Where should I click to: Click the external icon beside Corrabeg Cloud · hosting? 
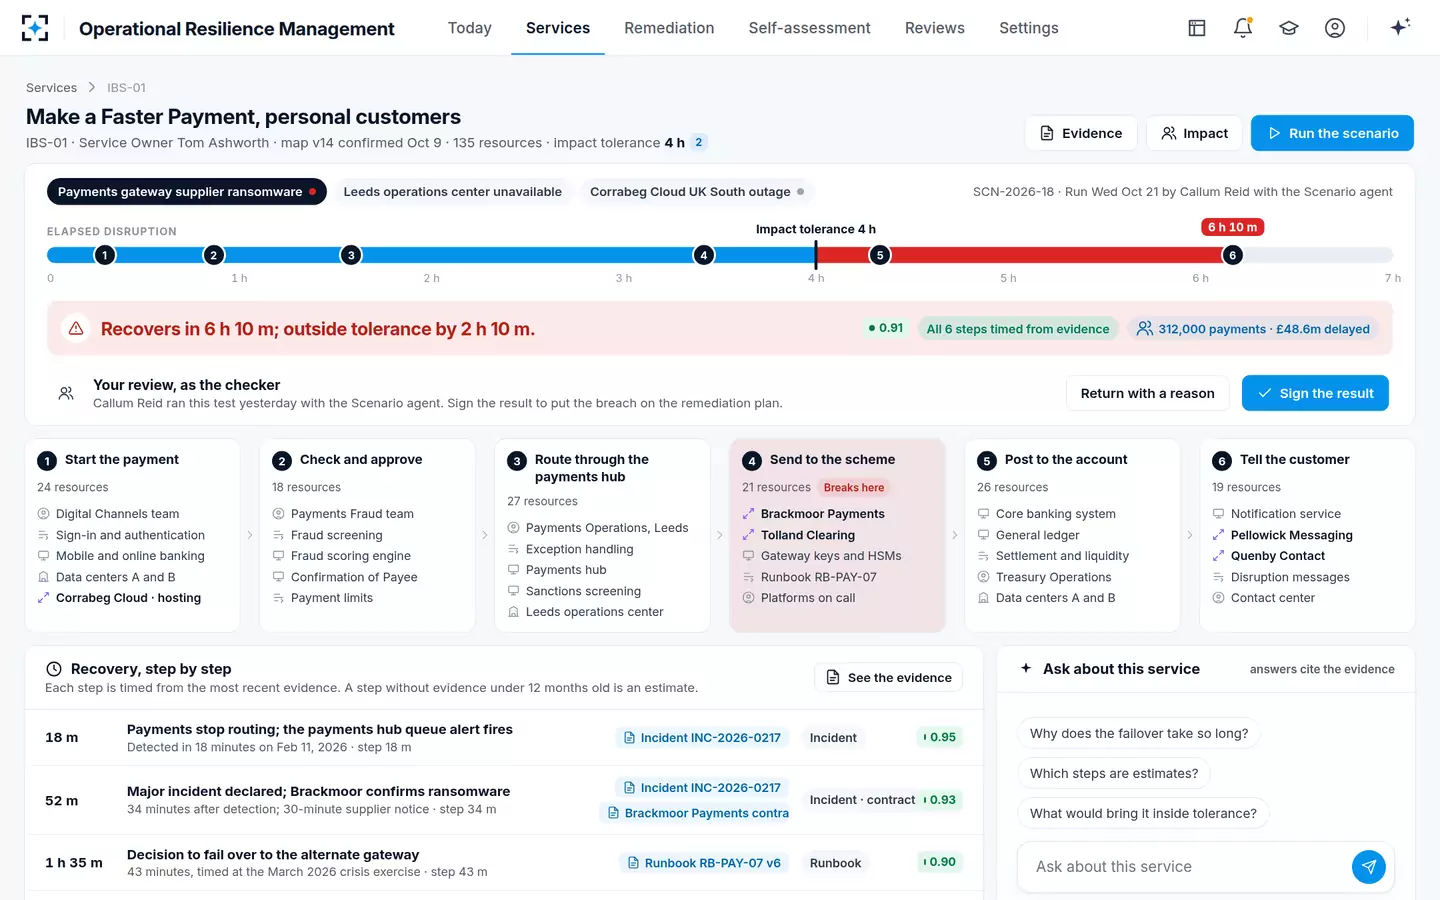click(x=43, y=598)
